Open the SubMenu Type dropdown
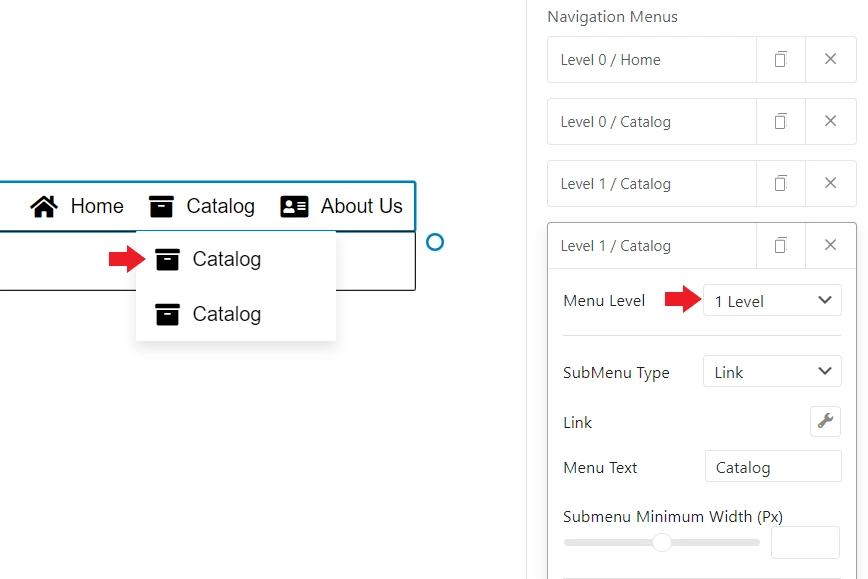 pos(771,371)
